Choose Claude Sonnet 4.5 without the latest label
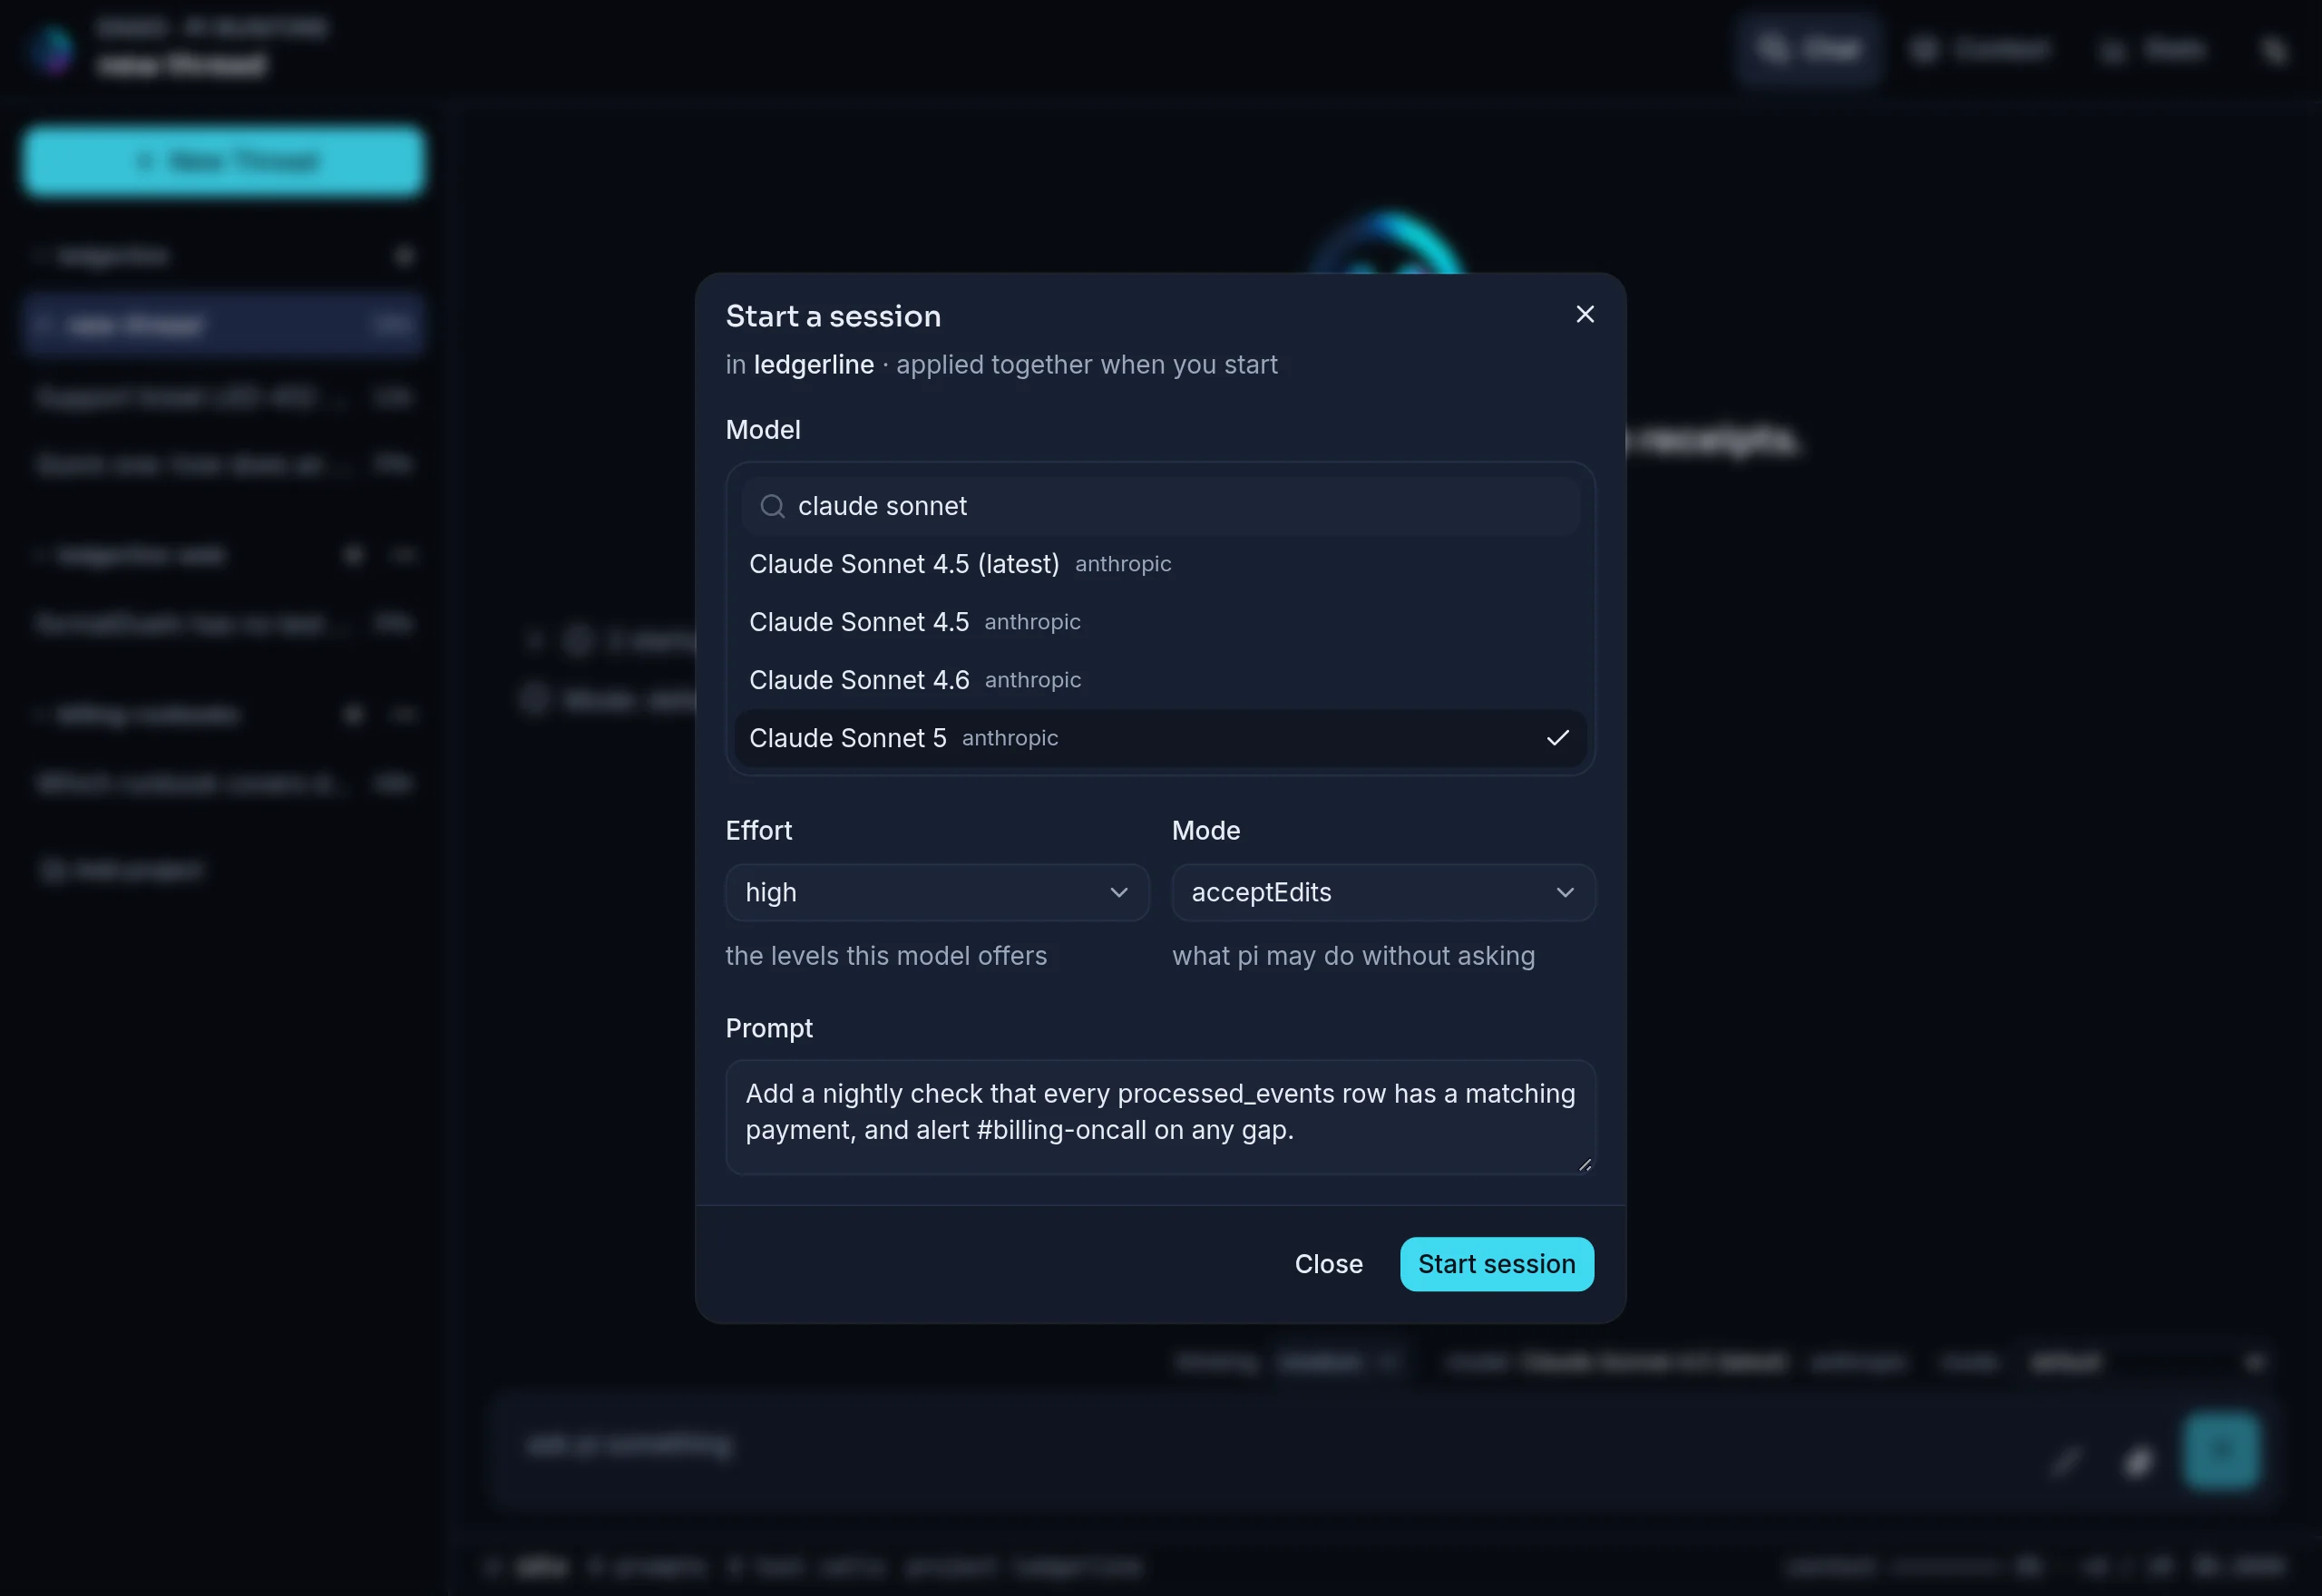This screenshot has width=2322, height=1596. pos(1160,622)
